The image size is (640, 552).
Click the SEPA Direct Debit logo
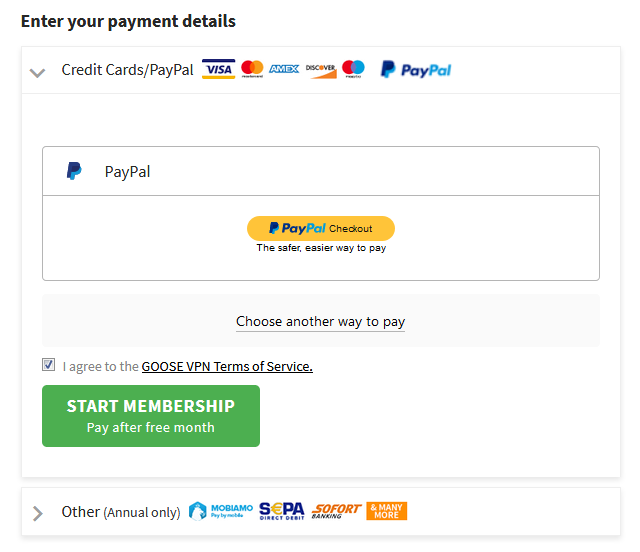[282, 511]
